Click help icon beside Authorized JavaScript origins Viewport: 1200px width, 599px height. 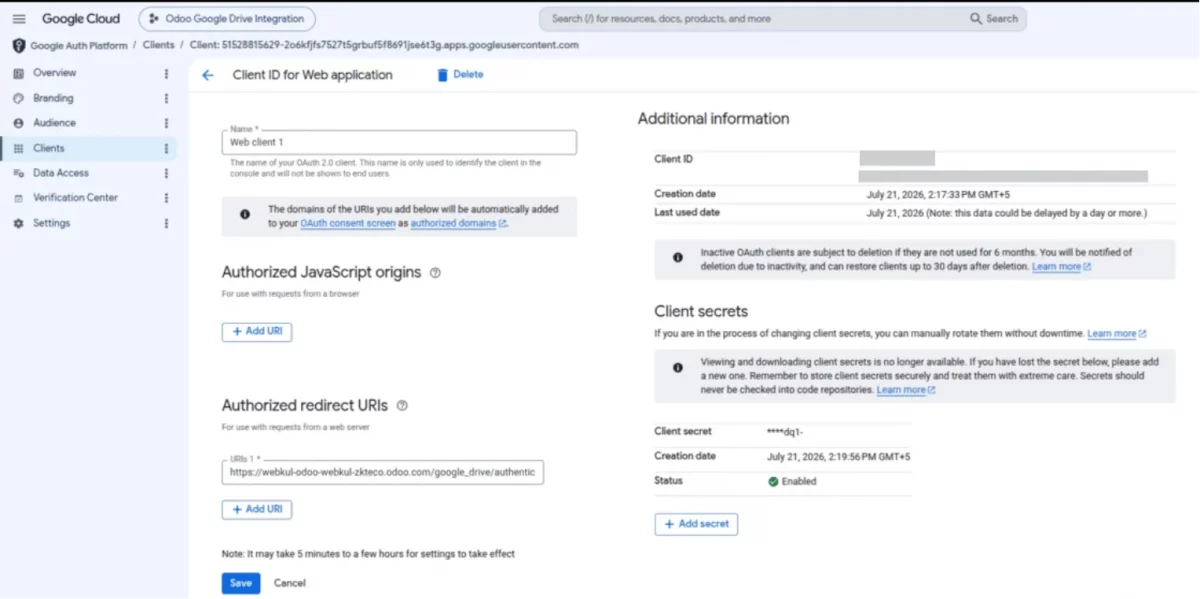click(435, 272)
